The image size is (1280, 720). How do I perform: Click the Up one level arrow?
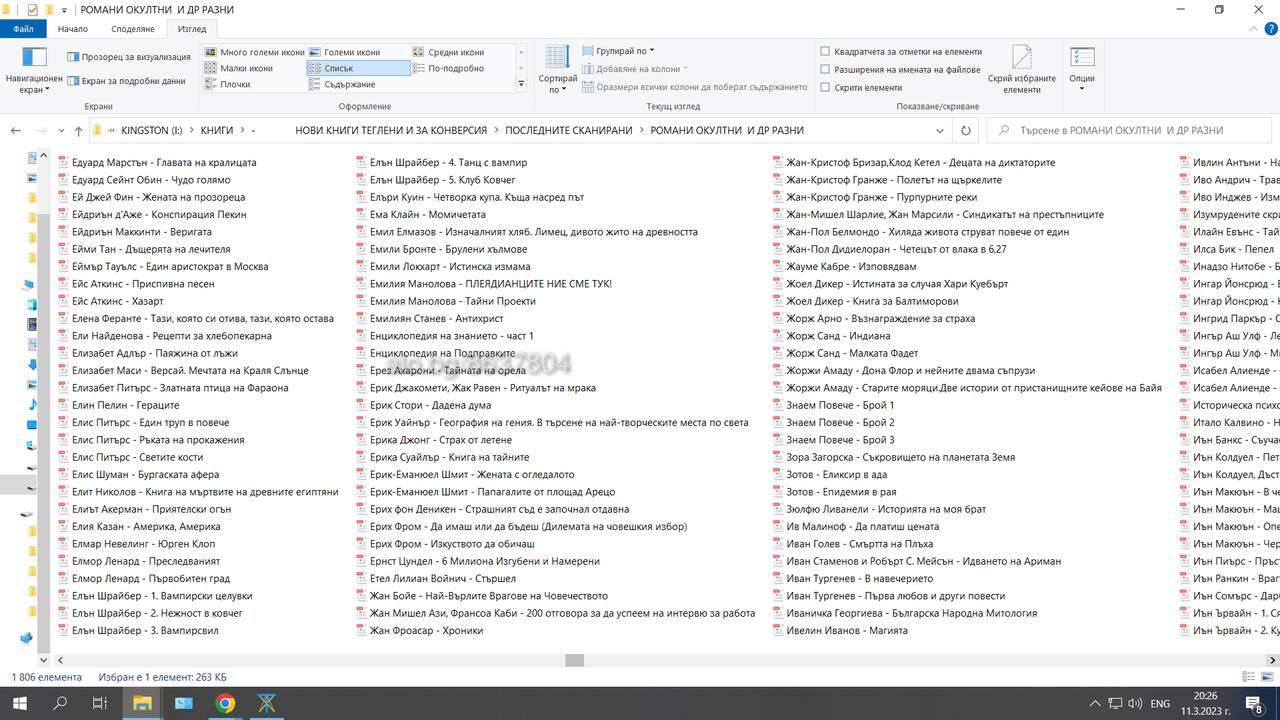(78, 131)
